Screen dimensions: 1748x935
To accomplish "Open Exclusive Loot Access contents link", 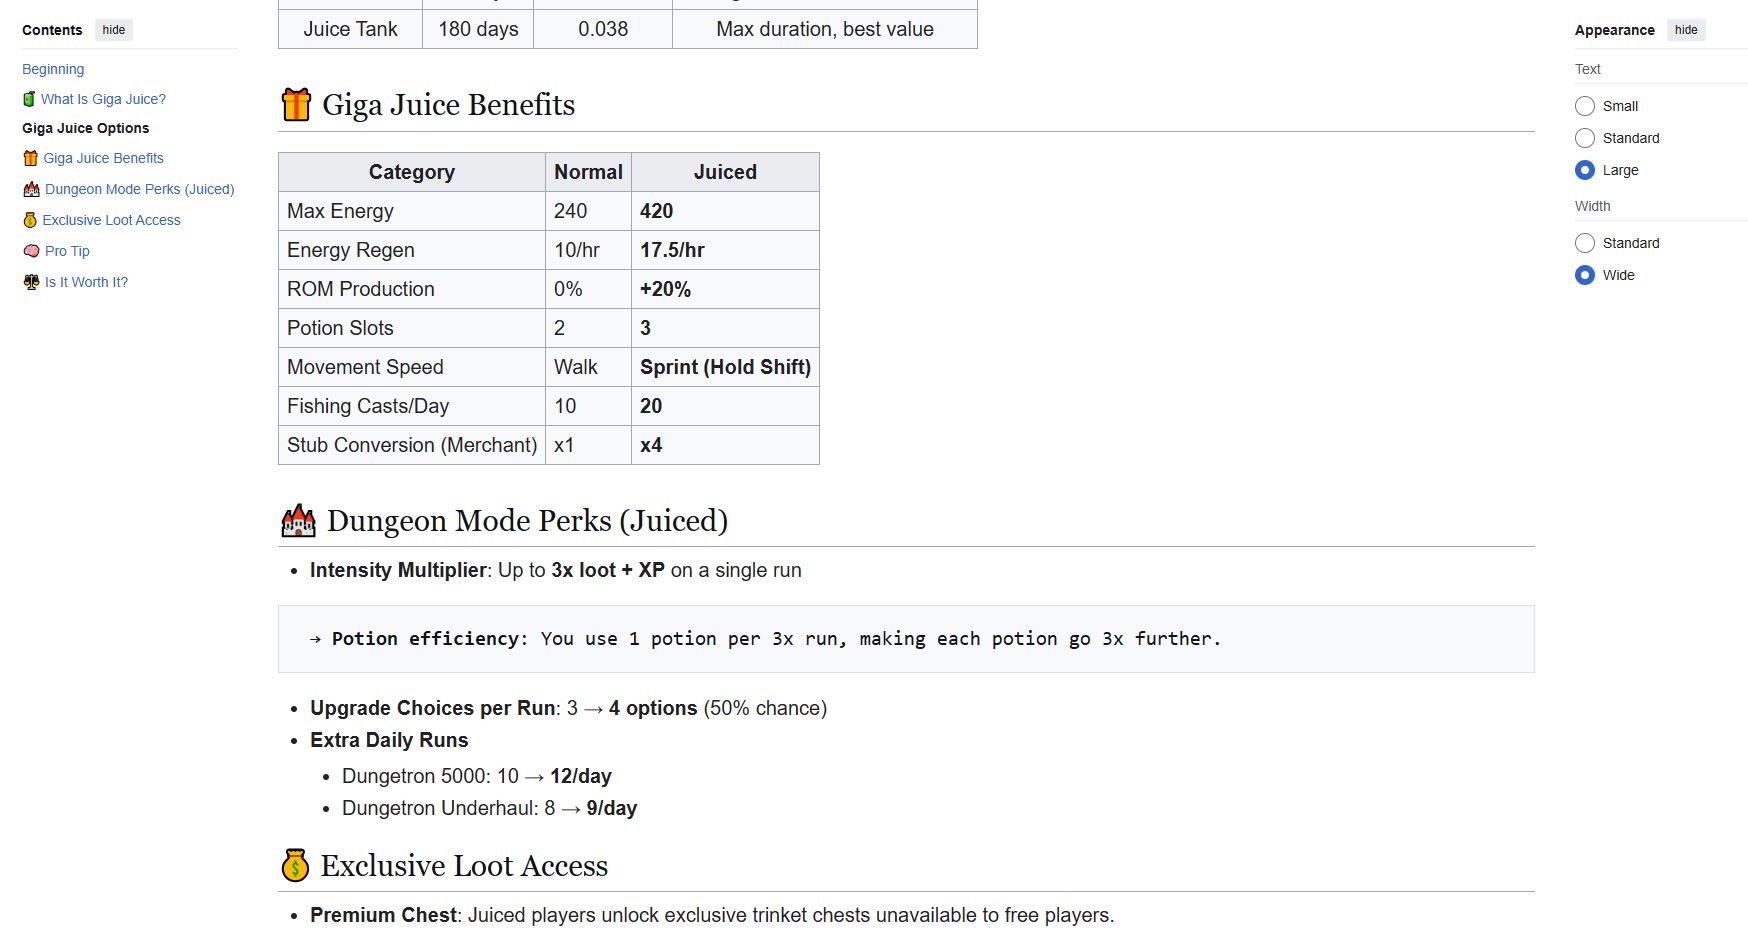I will pos(111,220).
